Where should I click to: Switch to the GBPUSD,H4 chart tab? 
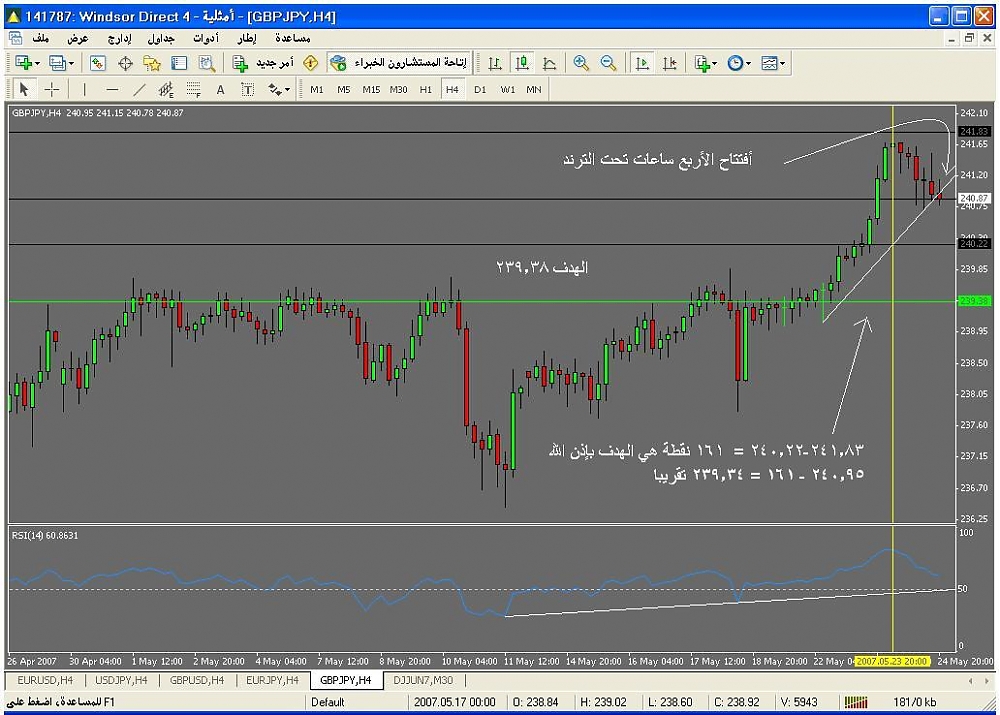tap(197, 680)
